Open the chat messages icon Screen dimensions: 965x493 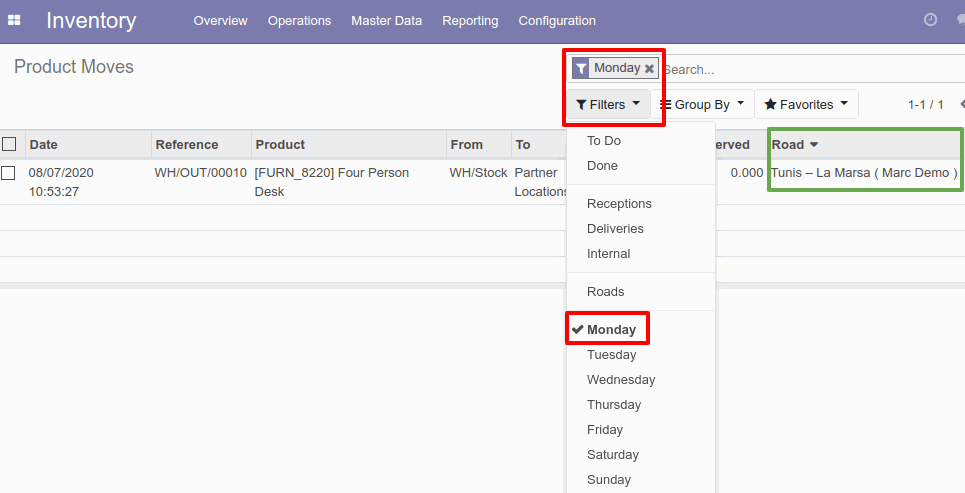[961, 20]
